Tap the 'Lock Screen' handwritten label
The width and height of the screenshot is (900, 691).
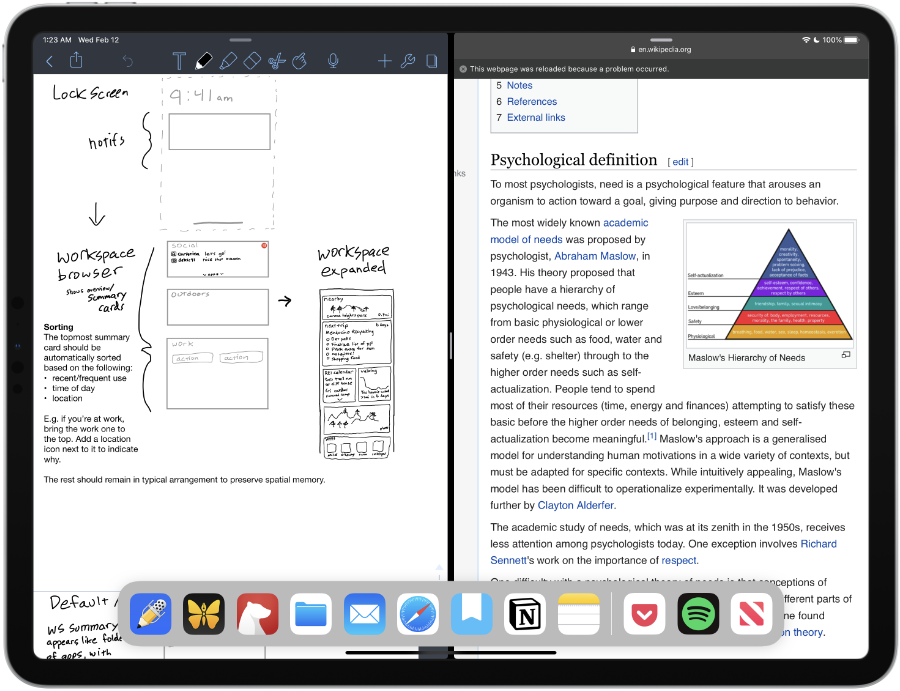(90, 92)
